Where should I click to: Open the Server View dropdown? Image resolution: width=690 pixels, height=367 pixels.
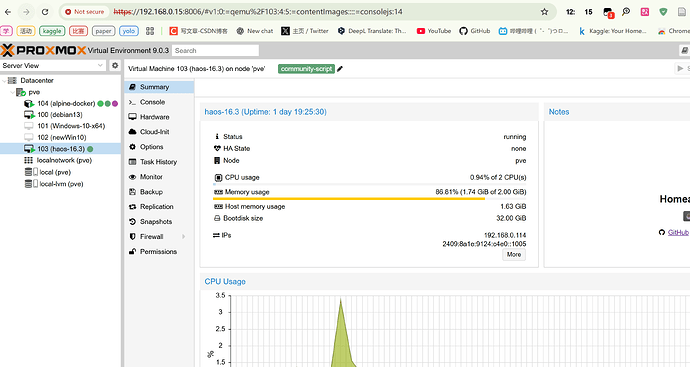[53, 66]
